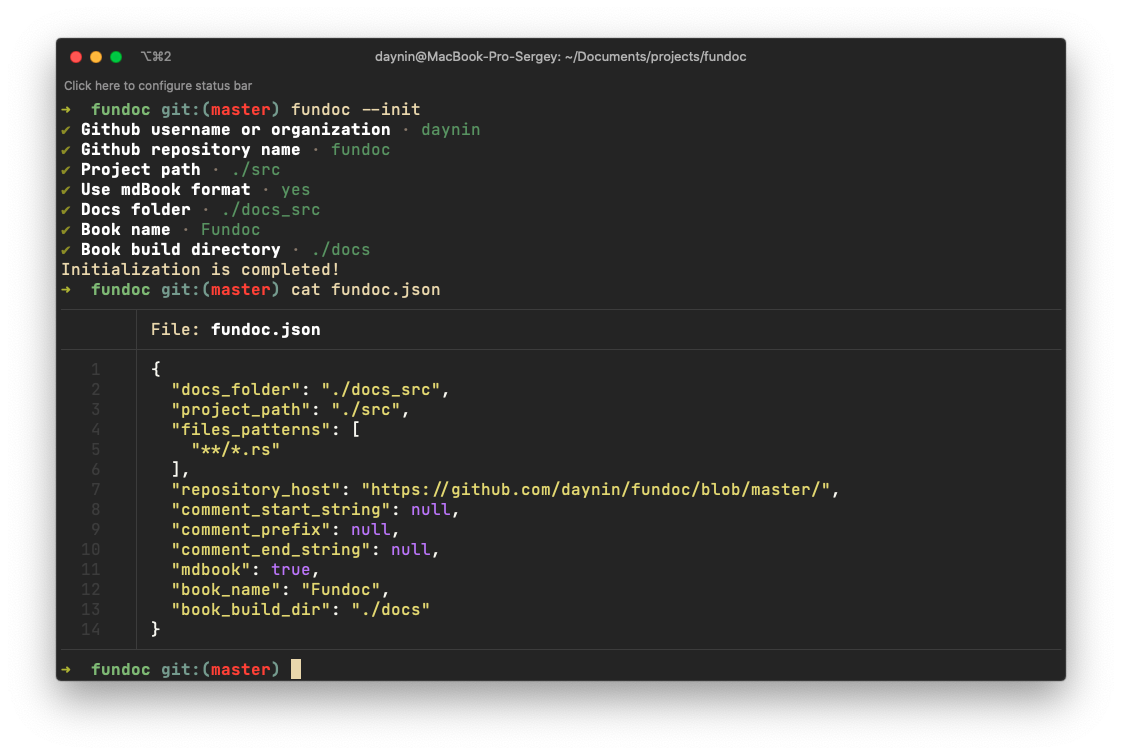
Task: Click the "files_patterns" JSON key
Action: (250, 430)
